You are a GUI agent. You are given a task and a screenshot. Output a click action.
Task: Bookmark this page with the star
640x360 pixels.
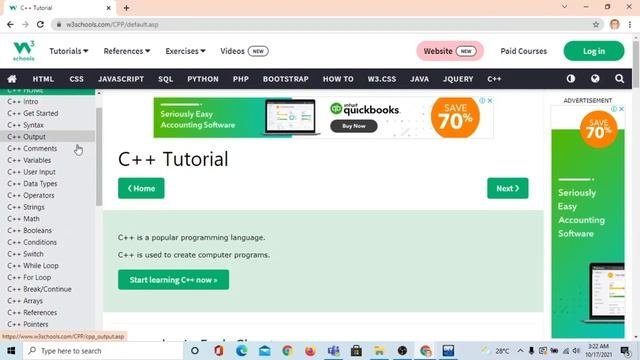[596, 24]
